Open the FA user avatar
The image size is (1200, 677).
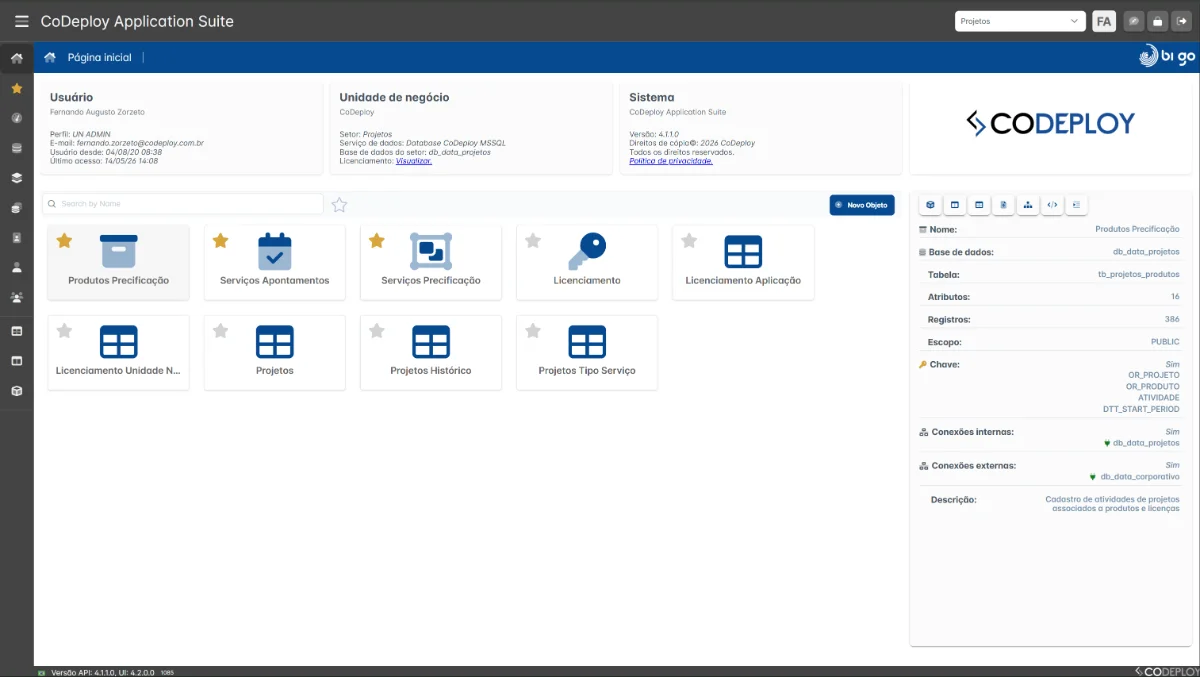pyautogui.click(x=1104, y=21)
